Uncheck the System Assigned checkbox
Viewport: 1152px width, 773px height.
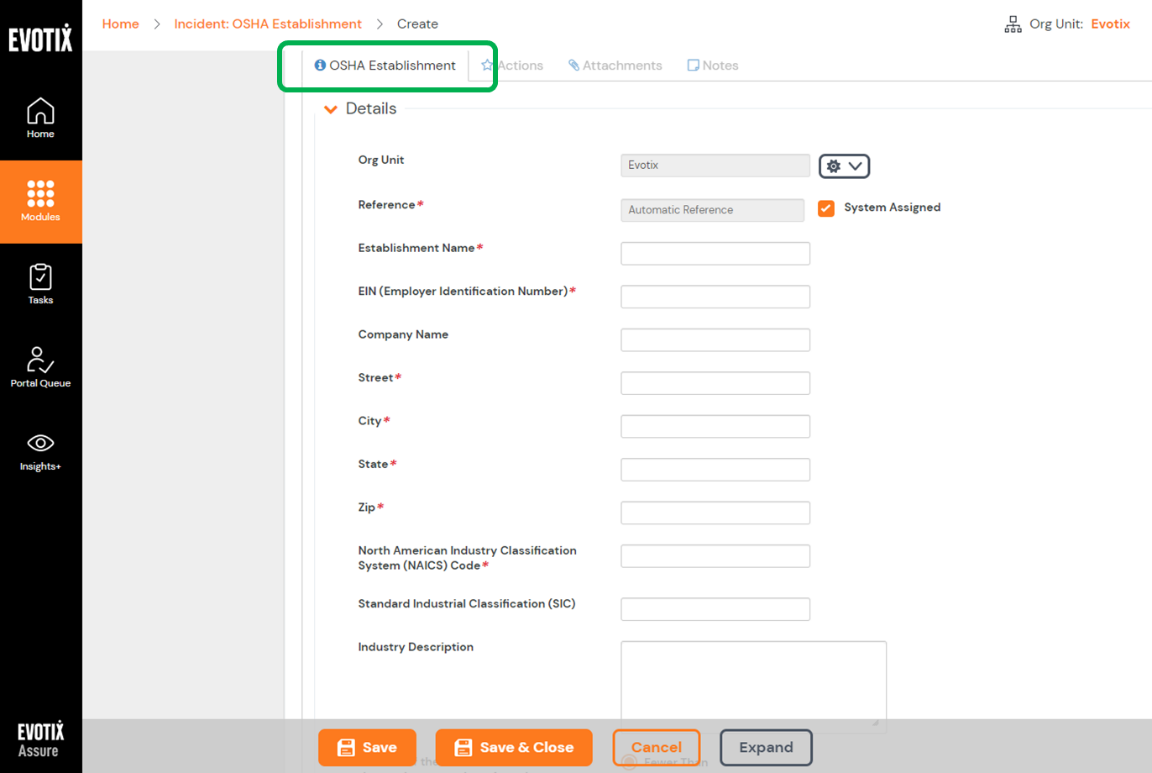coord(825,208)
